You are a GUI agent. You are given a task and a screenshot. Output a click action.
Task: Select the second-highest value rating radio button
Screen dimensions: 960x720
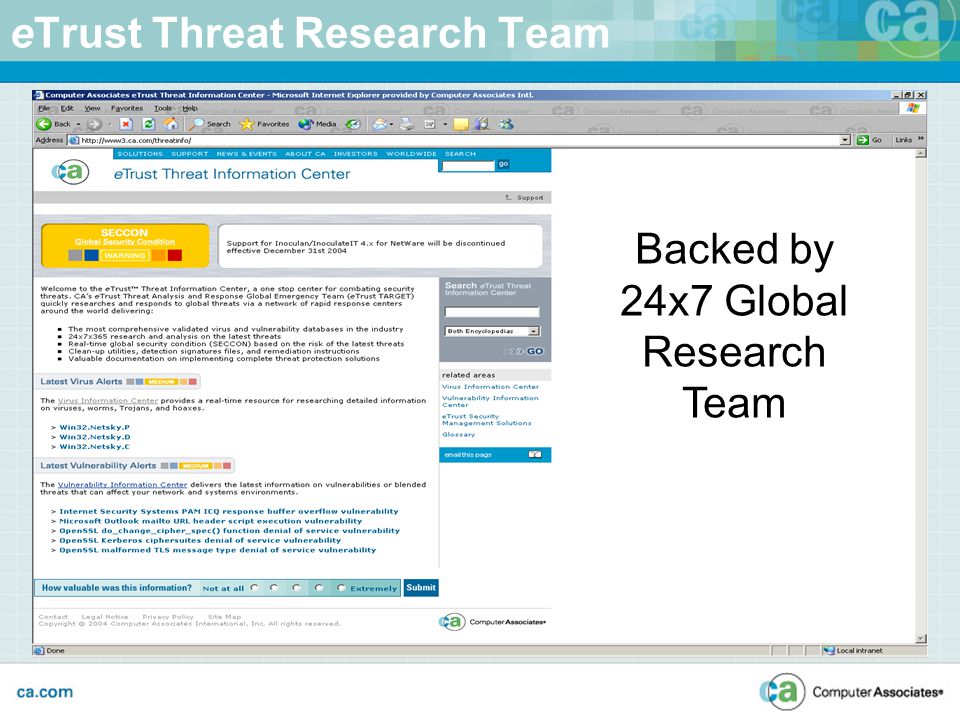click(x=318, y=588)
